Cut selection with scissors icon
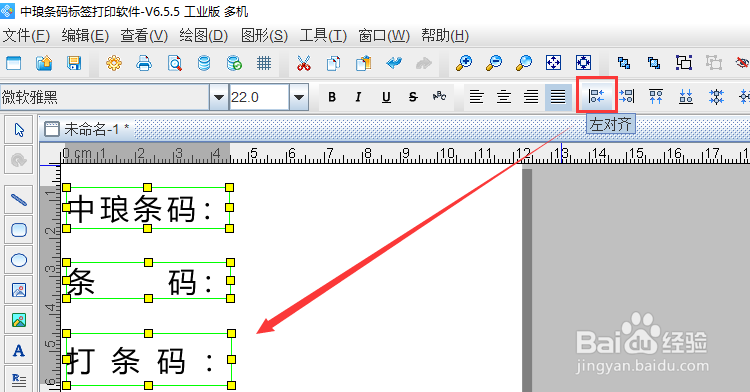This screenshot has height=392, width=750. (303, 63)
